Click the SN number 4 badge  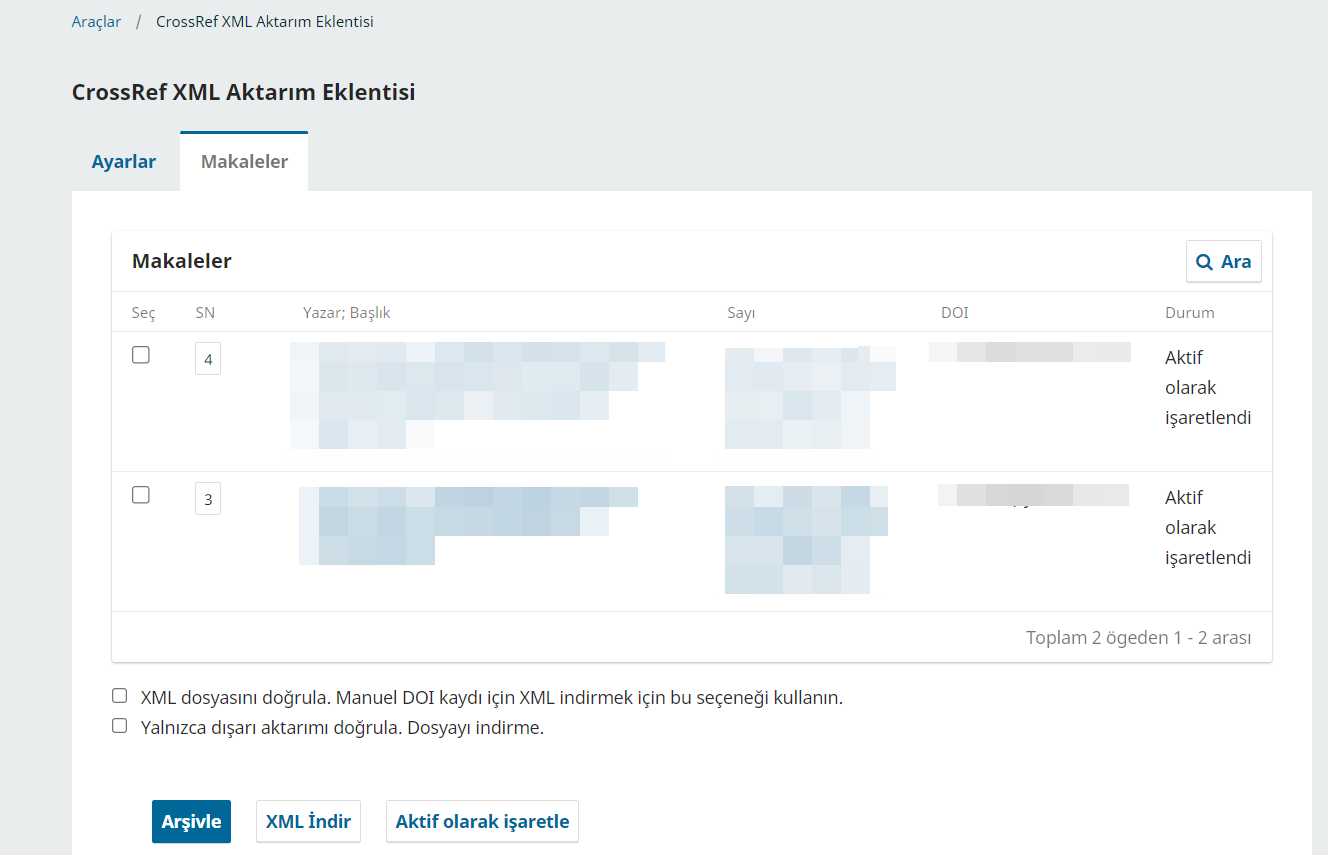[208, 359]
